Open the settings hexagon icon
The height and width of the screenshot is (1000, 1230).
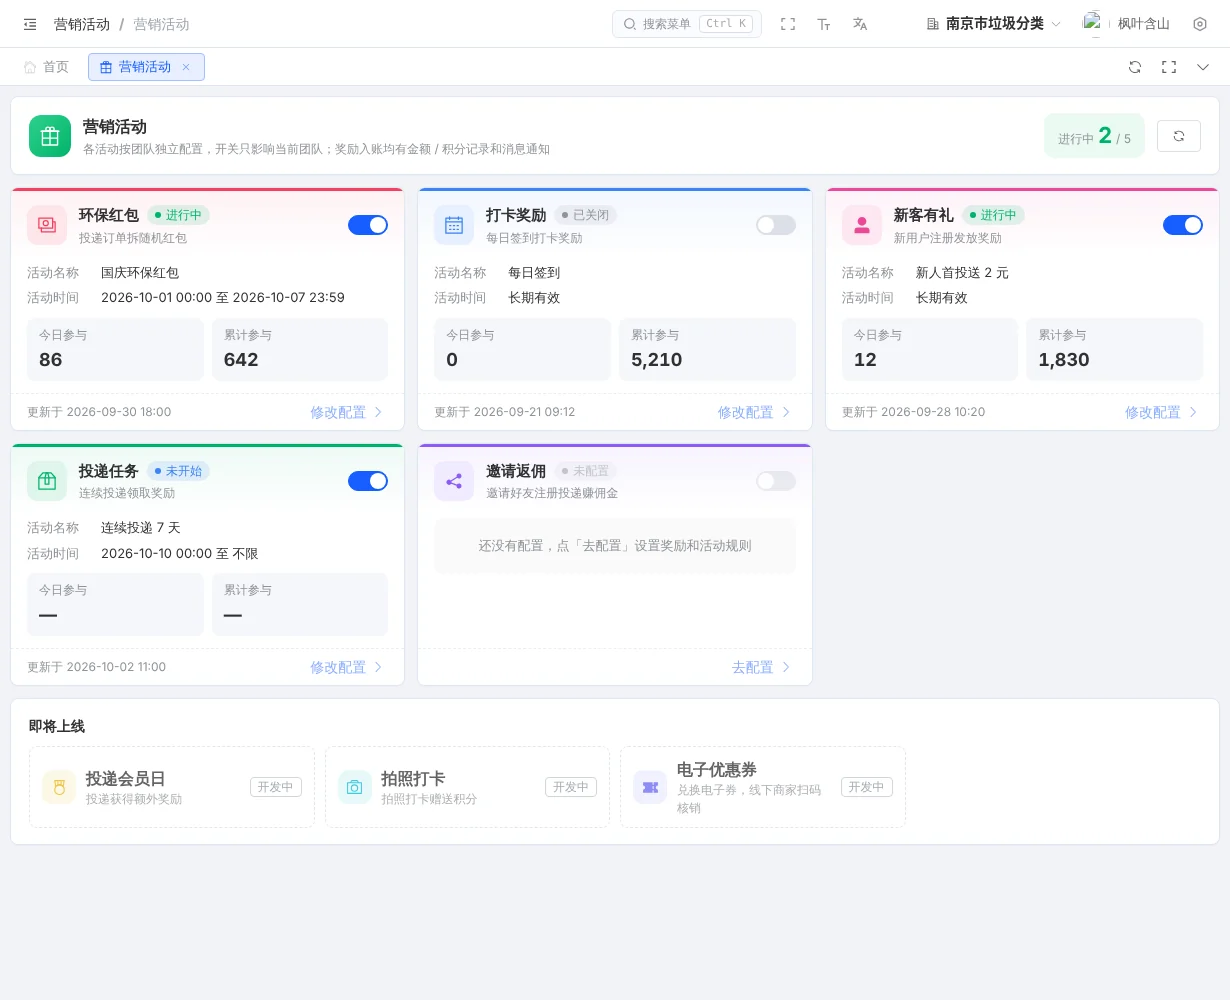(x=1200, y=24)
